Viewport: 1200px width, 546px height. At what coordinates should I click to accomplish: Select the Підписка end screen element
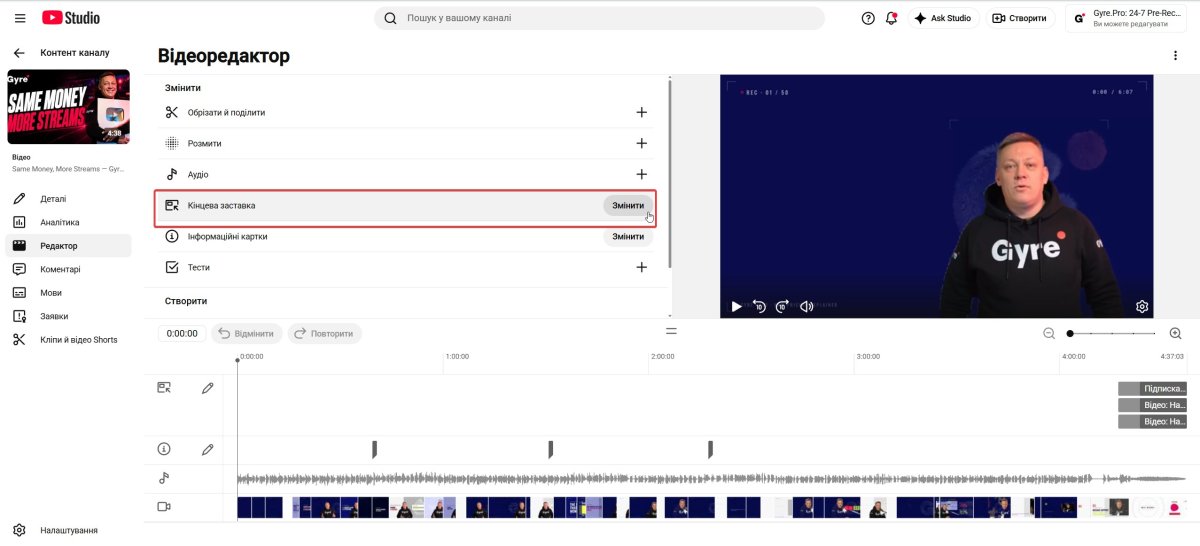[x=1152, y=388]
